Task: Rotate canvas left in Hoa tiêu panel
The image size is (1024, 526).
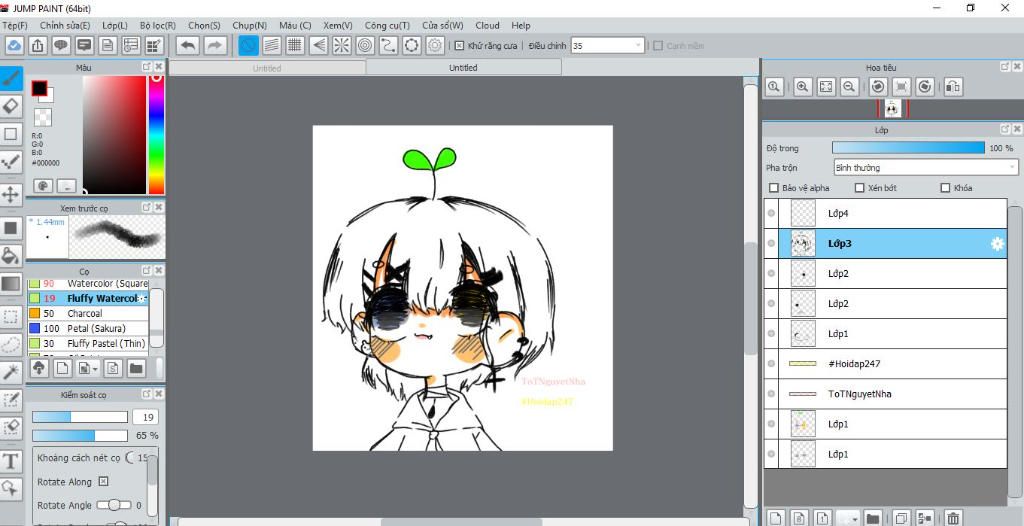Action: pyautogui.click(x=878, y=86)
